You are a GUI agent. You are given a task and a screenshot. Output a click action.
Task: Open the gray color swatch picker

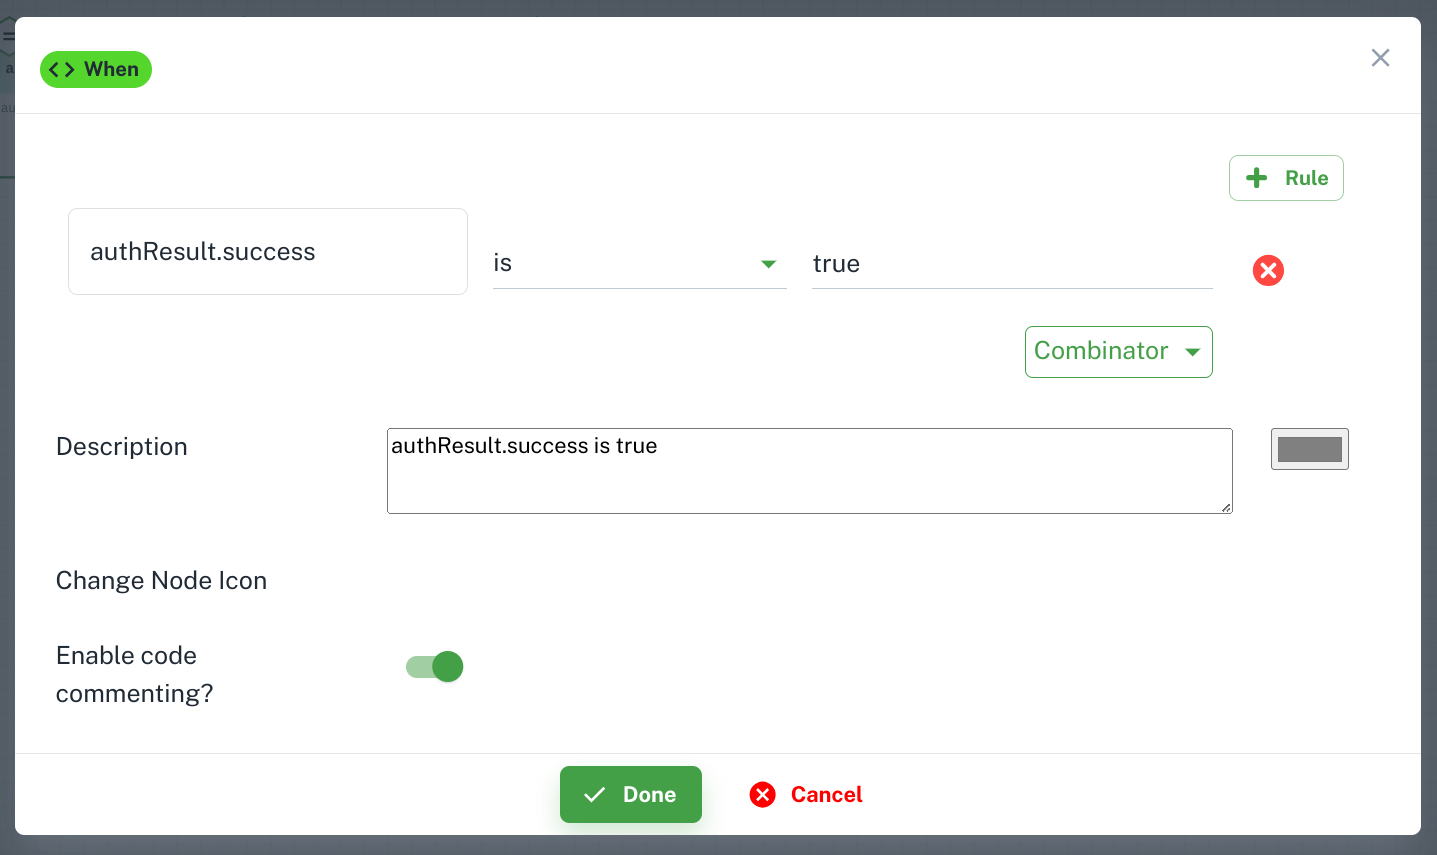coord(1310,449)
